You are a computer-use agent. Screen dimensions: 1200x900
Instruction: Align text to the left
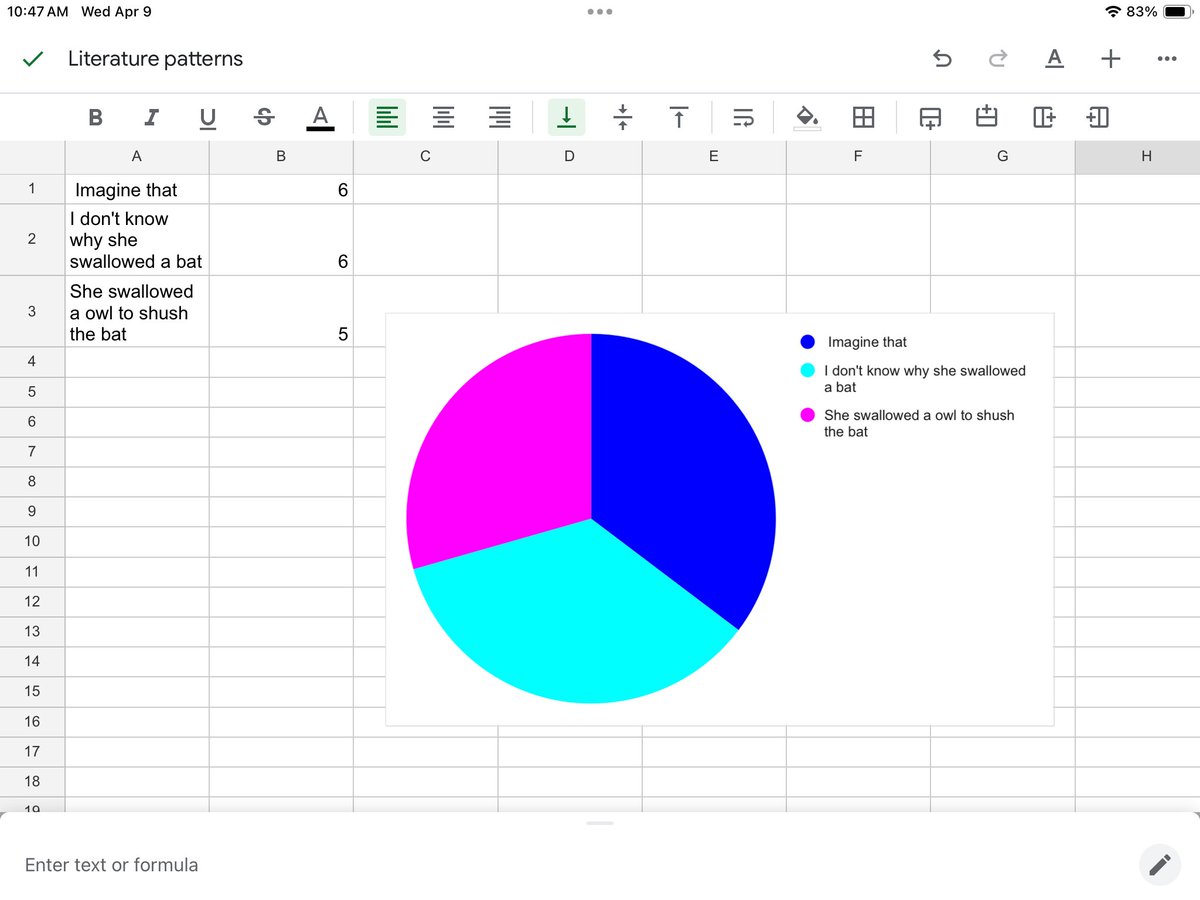pos(387,117)
